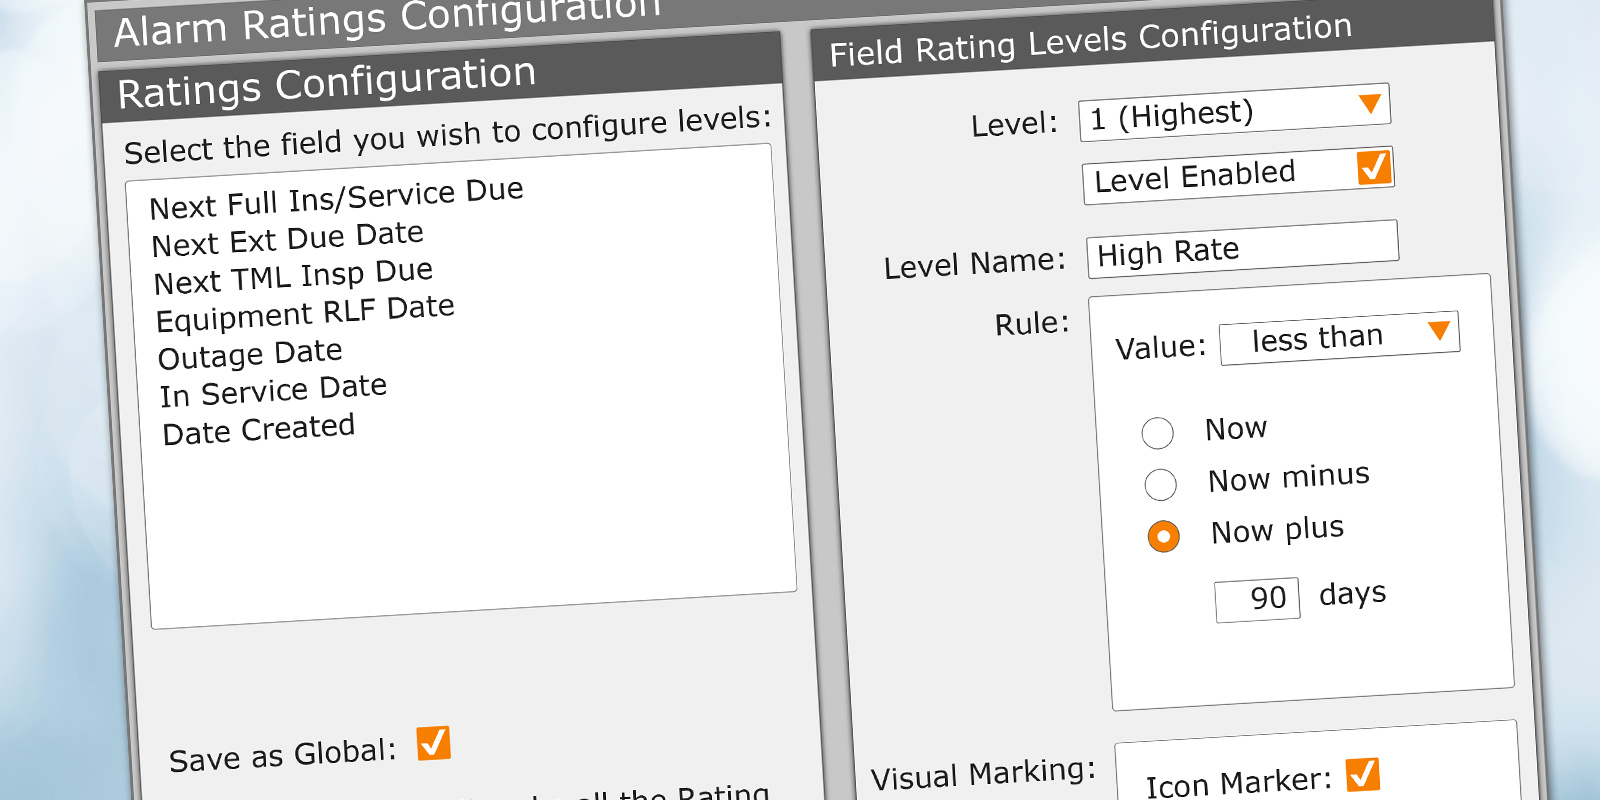Image resolution: width=1600 pixels, height=800 pixels.
Task: Click the orange arrow on Level dropdown
Action: [x=1369, y=103]
